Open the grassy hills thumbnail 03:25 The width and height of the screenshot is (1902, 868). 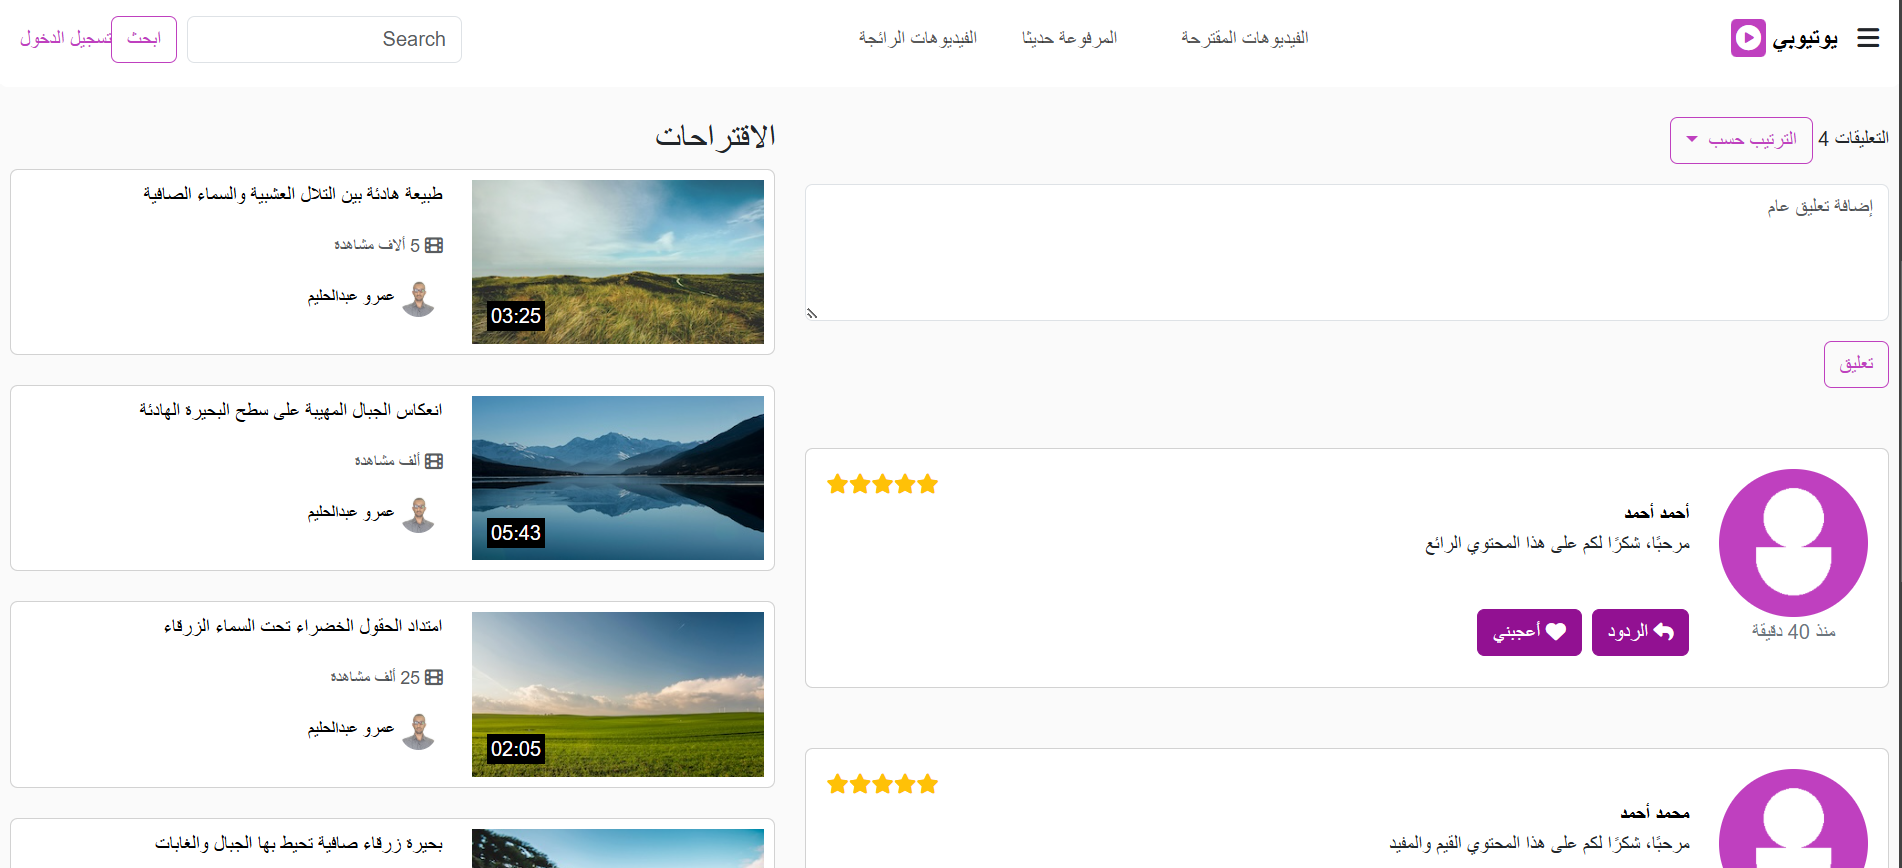[618, 262]
